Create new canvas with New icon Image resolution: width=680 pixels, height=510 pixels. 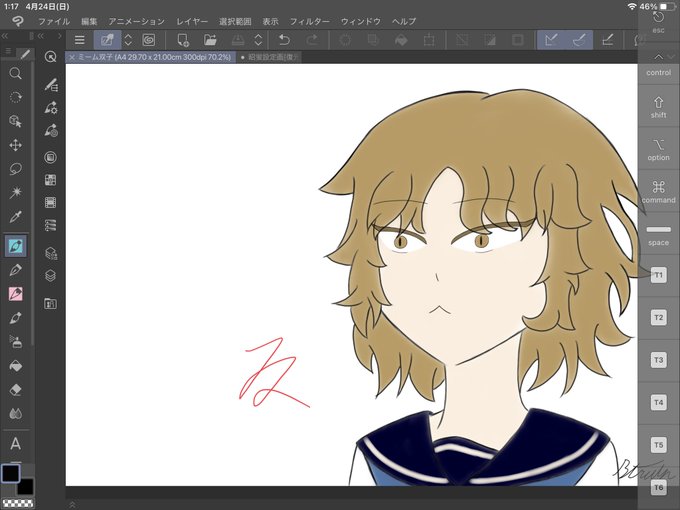(183, 40)
